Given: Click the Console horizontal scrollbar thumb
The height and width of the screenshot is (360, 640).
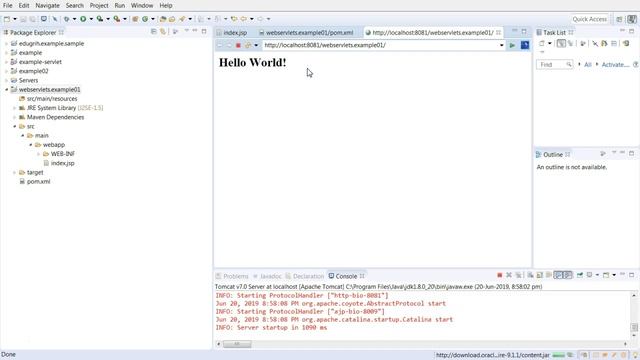Looking at the screenshot, I should point(237,344).
